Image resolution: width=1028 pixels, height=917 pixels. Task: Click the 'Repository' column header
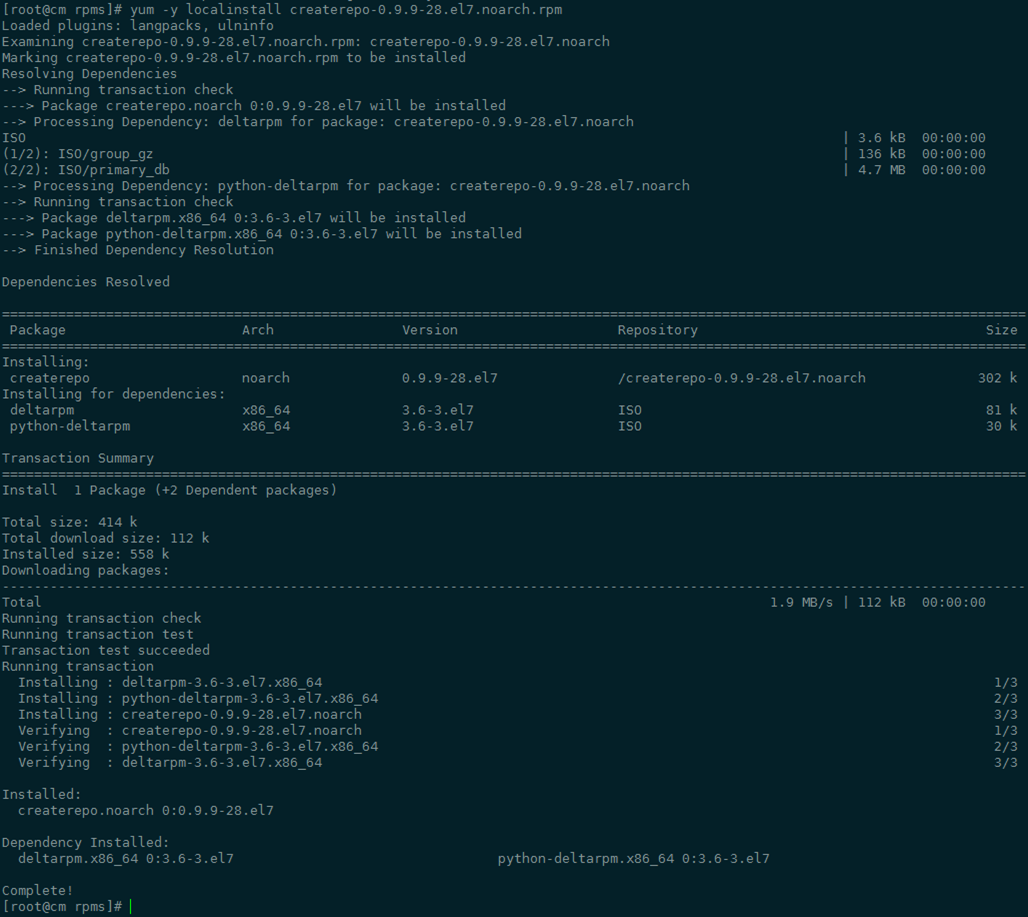pos(658,330)
